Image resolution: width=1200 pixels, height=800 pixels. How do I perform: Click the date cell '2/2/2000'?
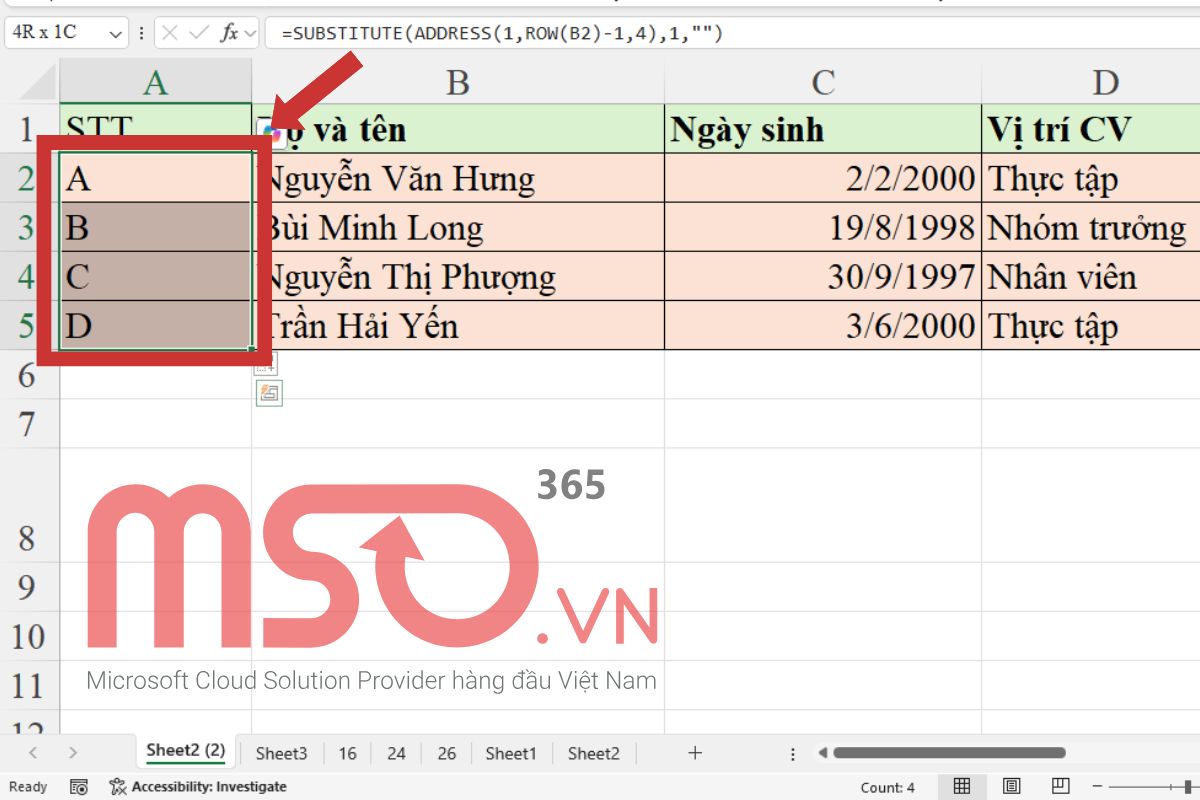[x=823, y=179]
